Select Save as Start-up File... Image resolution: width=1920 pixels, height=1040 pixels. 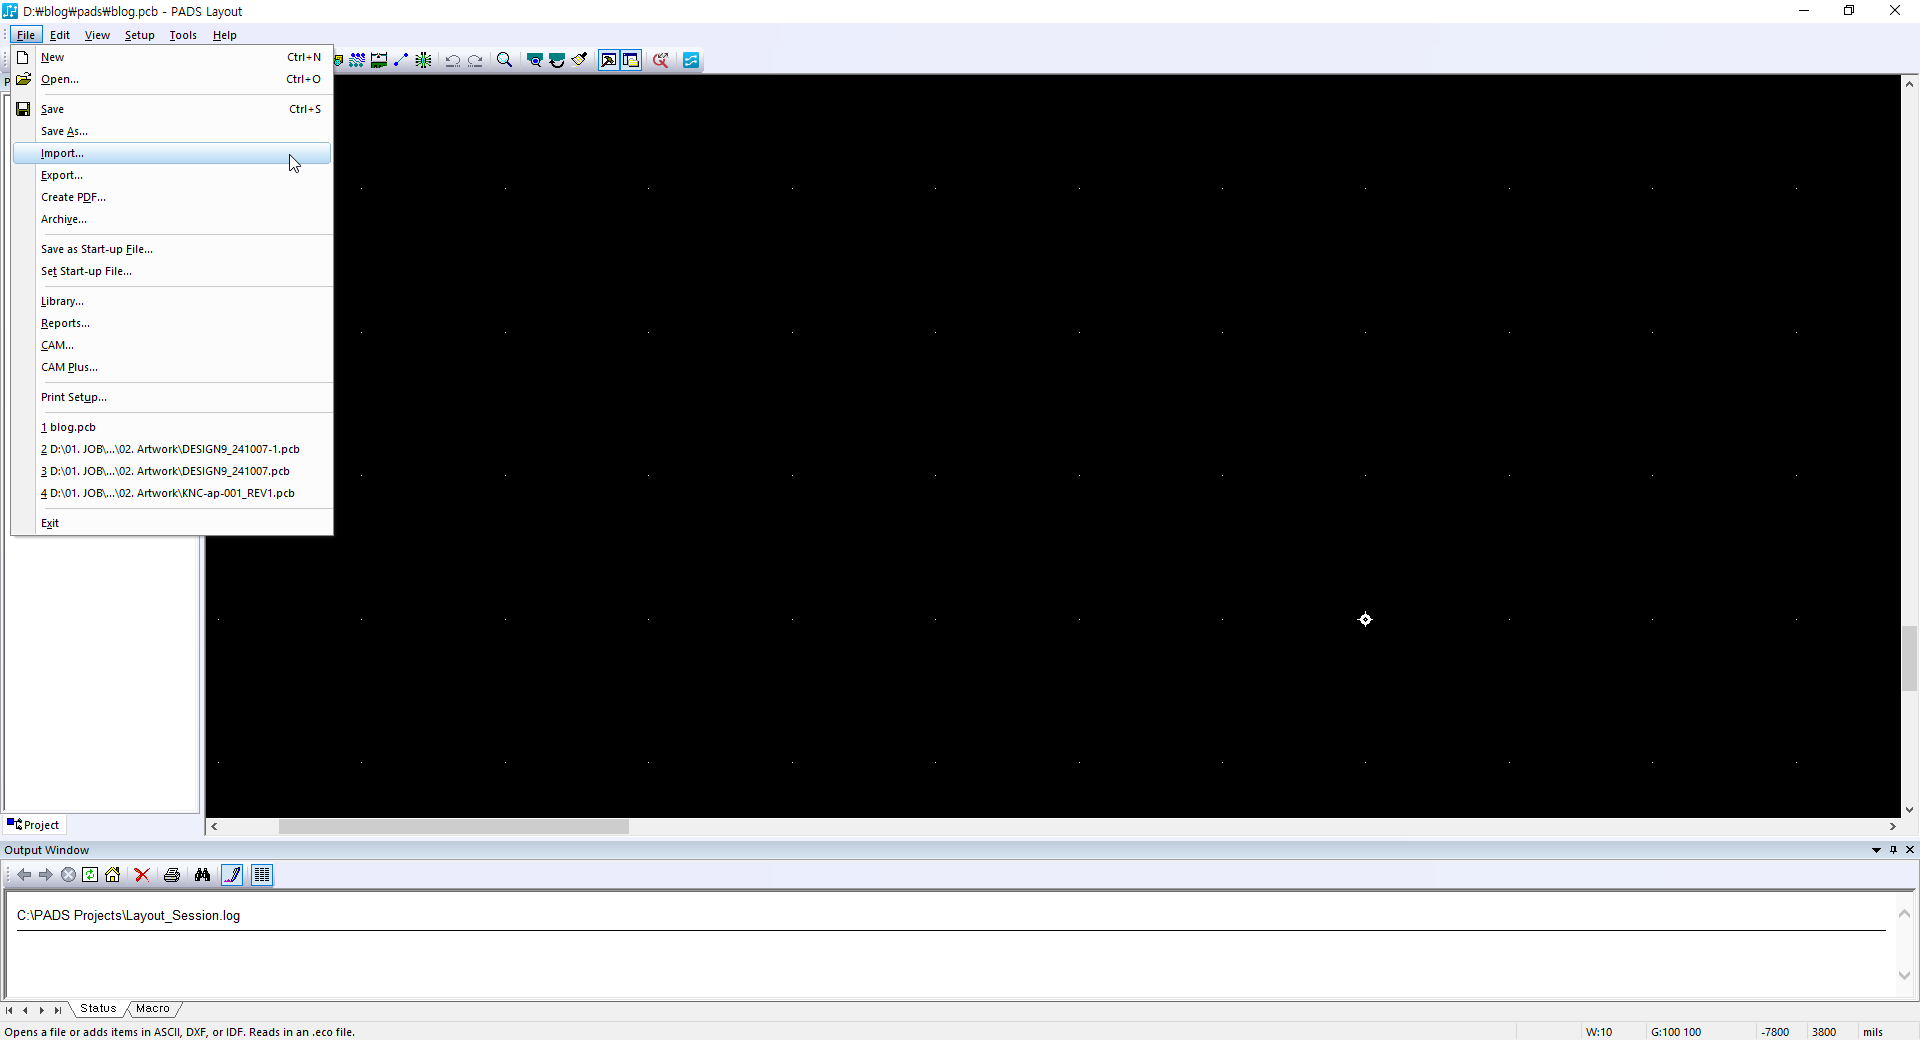[172, 249]
